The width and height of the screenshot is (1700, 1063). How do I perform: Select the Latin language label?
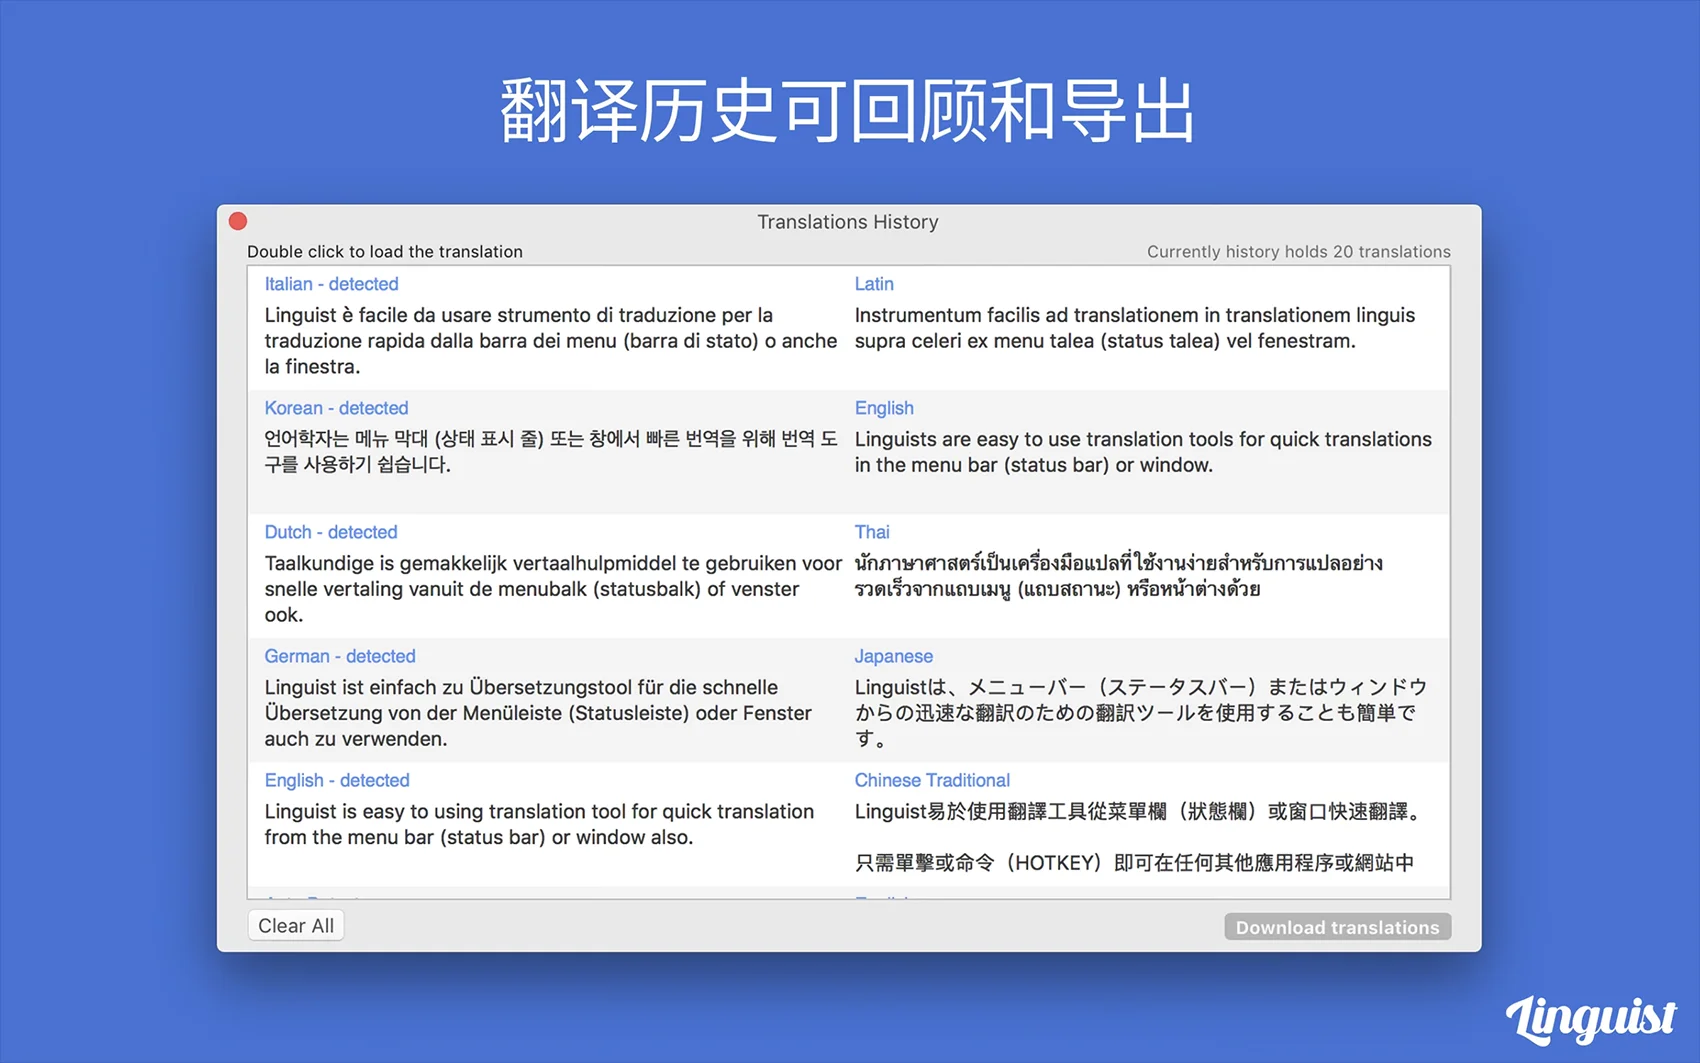tap(874, 284)
